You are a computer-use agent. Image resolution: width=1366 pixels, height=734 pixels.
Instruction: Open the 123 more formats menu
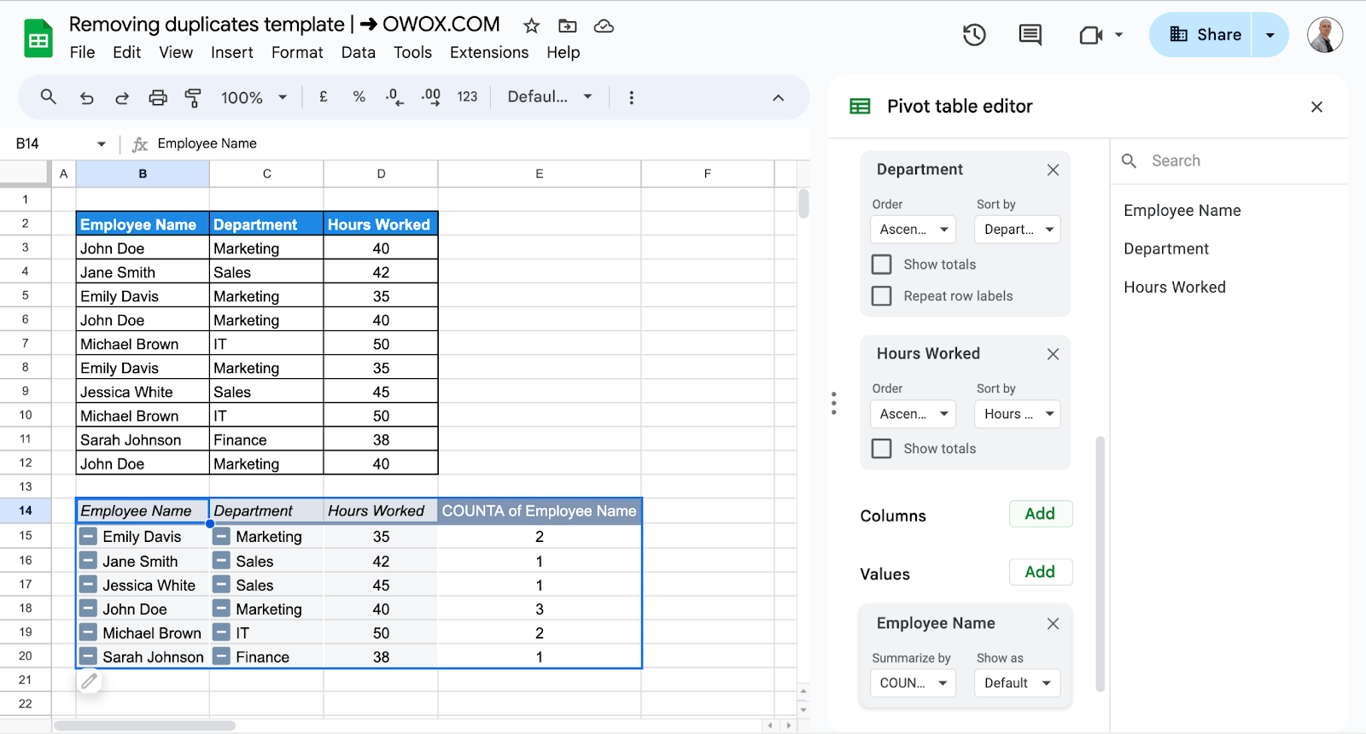(x=467, y=97)
